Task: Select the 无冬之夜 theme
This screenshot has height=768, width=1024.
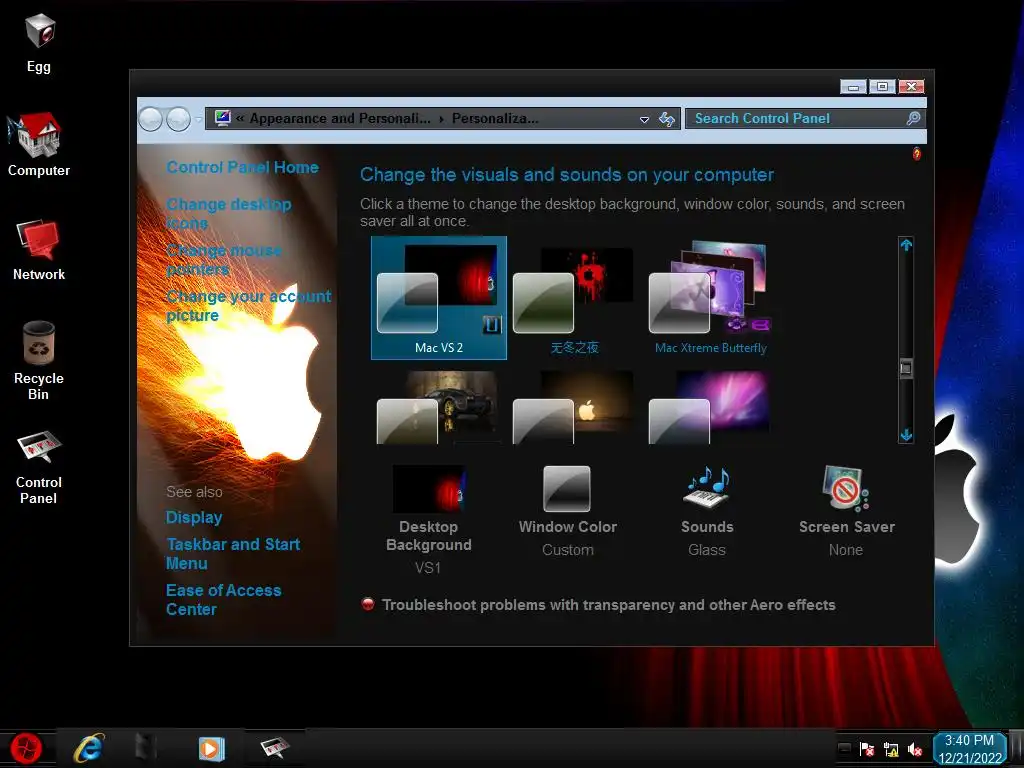Action: [x=574, y=298]
